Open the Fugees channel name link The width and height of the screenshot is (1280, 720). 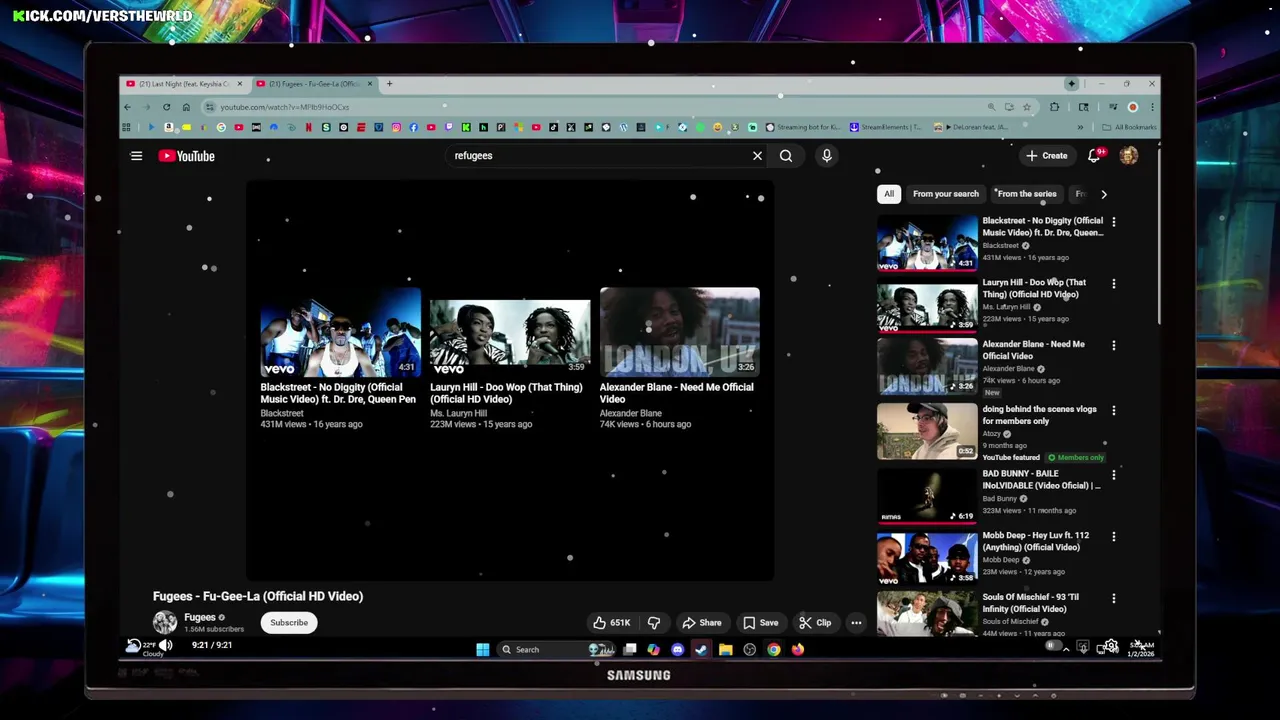(200, 617)
